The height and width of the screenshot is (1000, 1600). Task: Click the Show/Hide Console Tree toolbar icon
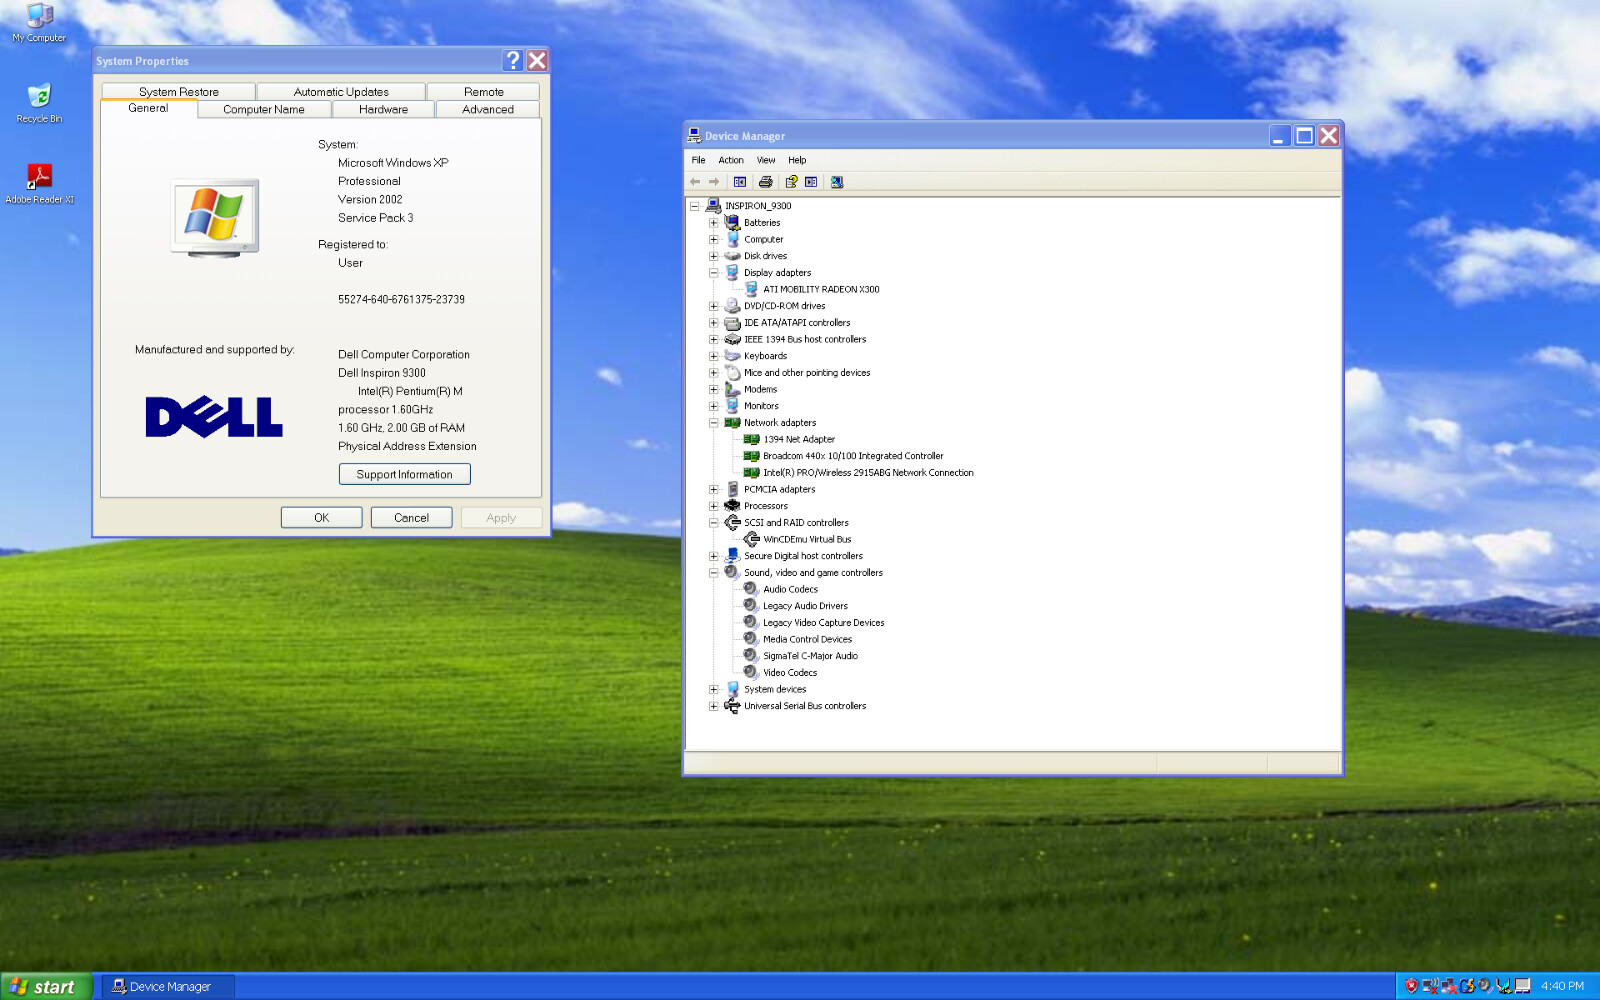pos(740,182)
